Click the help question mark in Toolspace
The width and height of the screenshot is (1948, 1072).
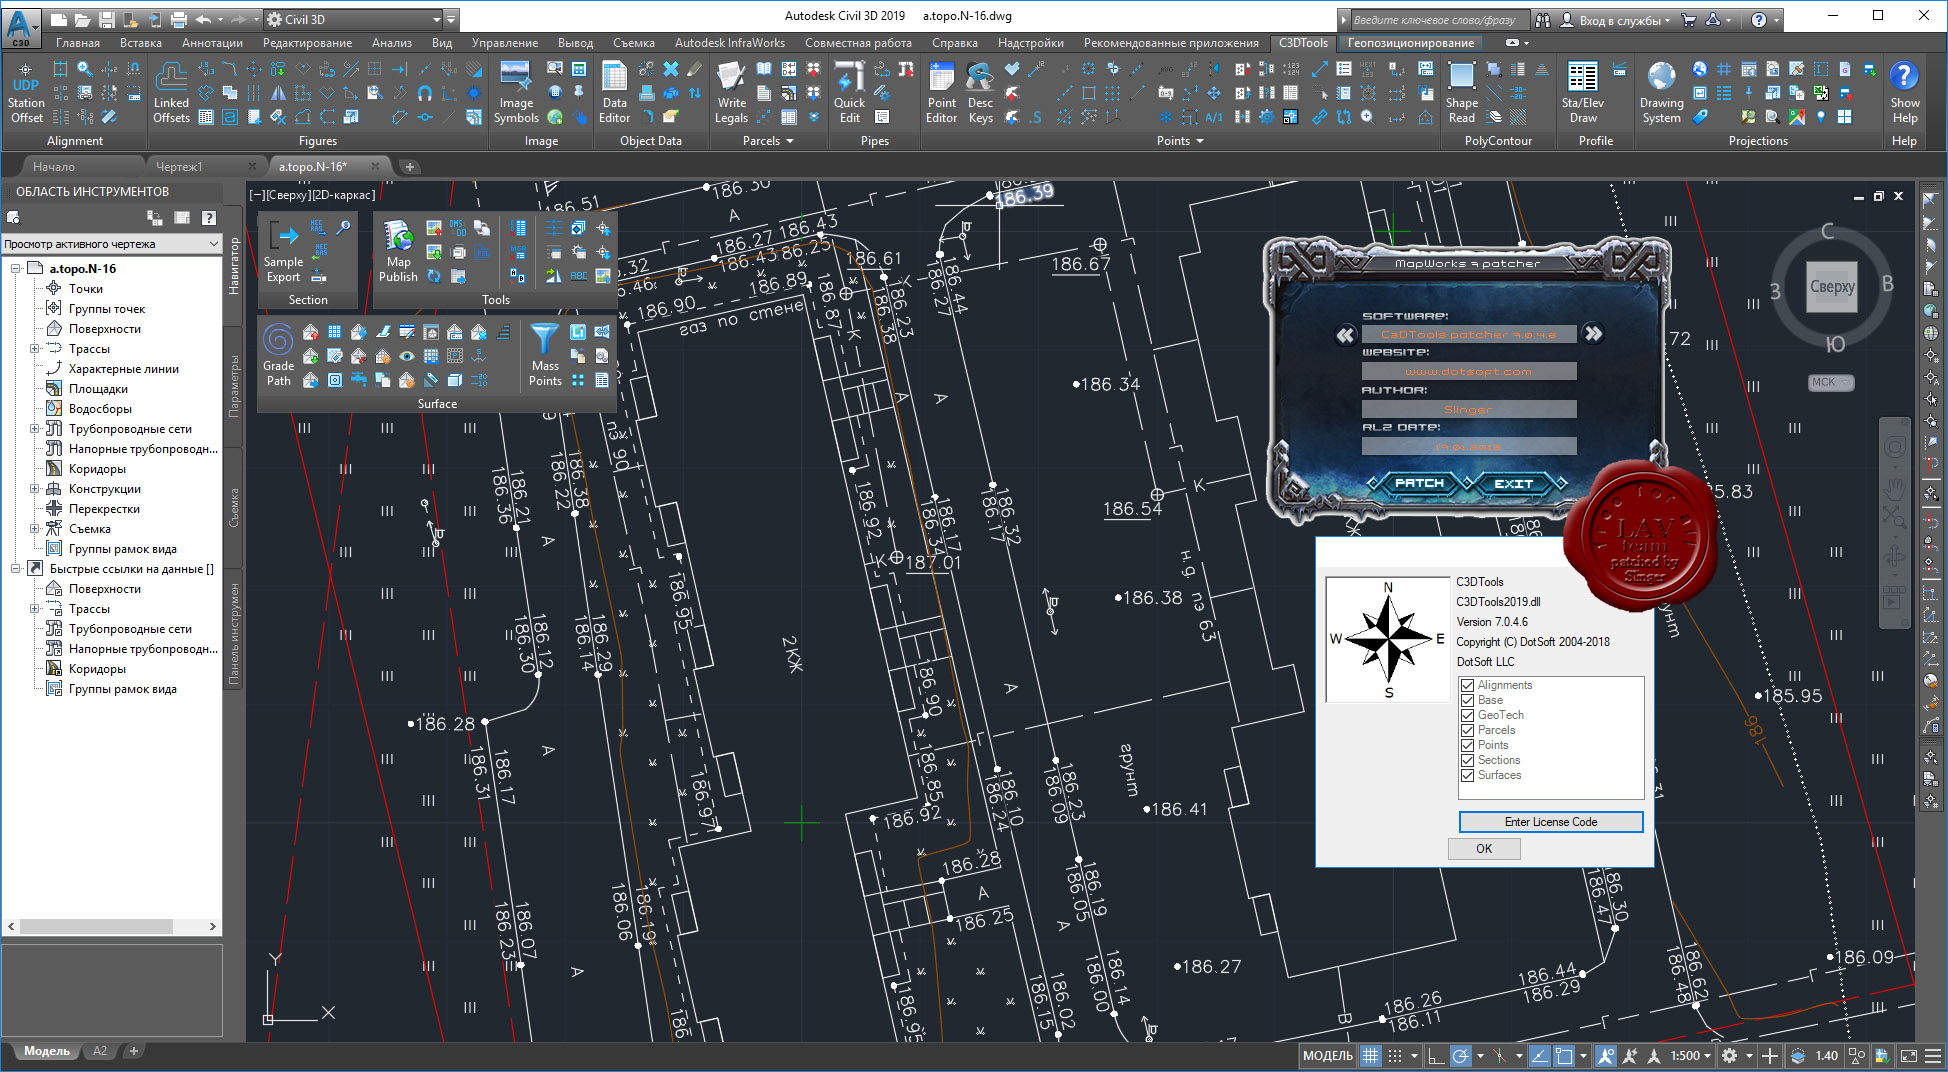208,217
